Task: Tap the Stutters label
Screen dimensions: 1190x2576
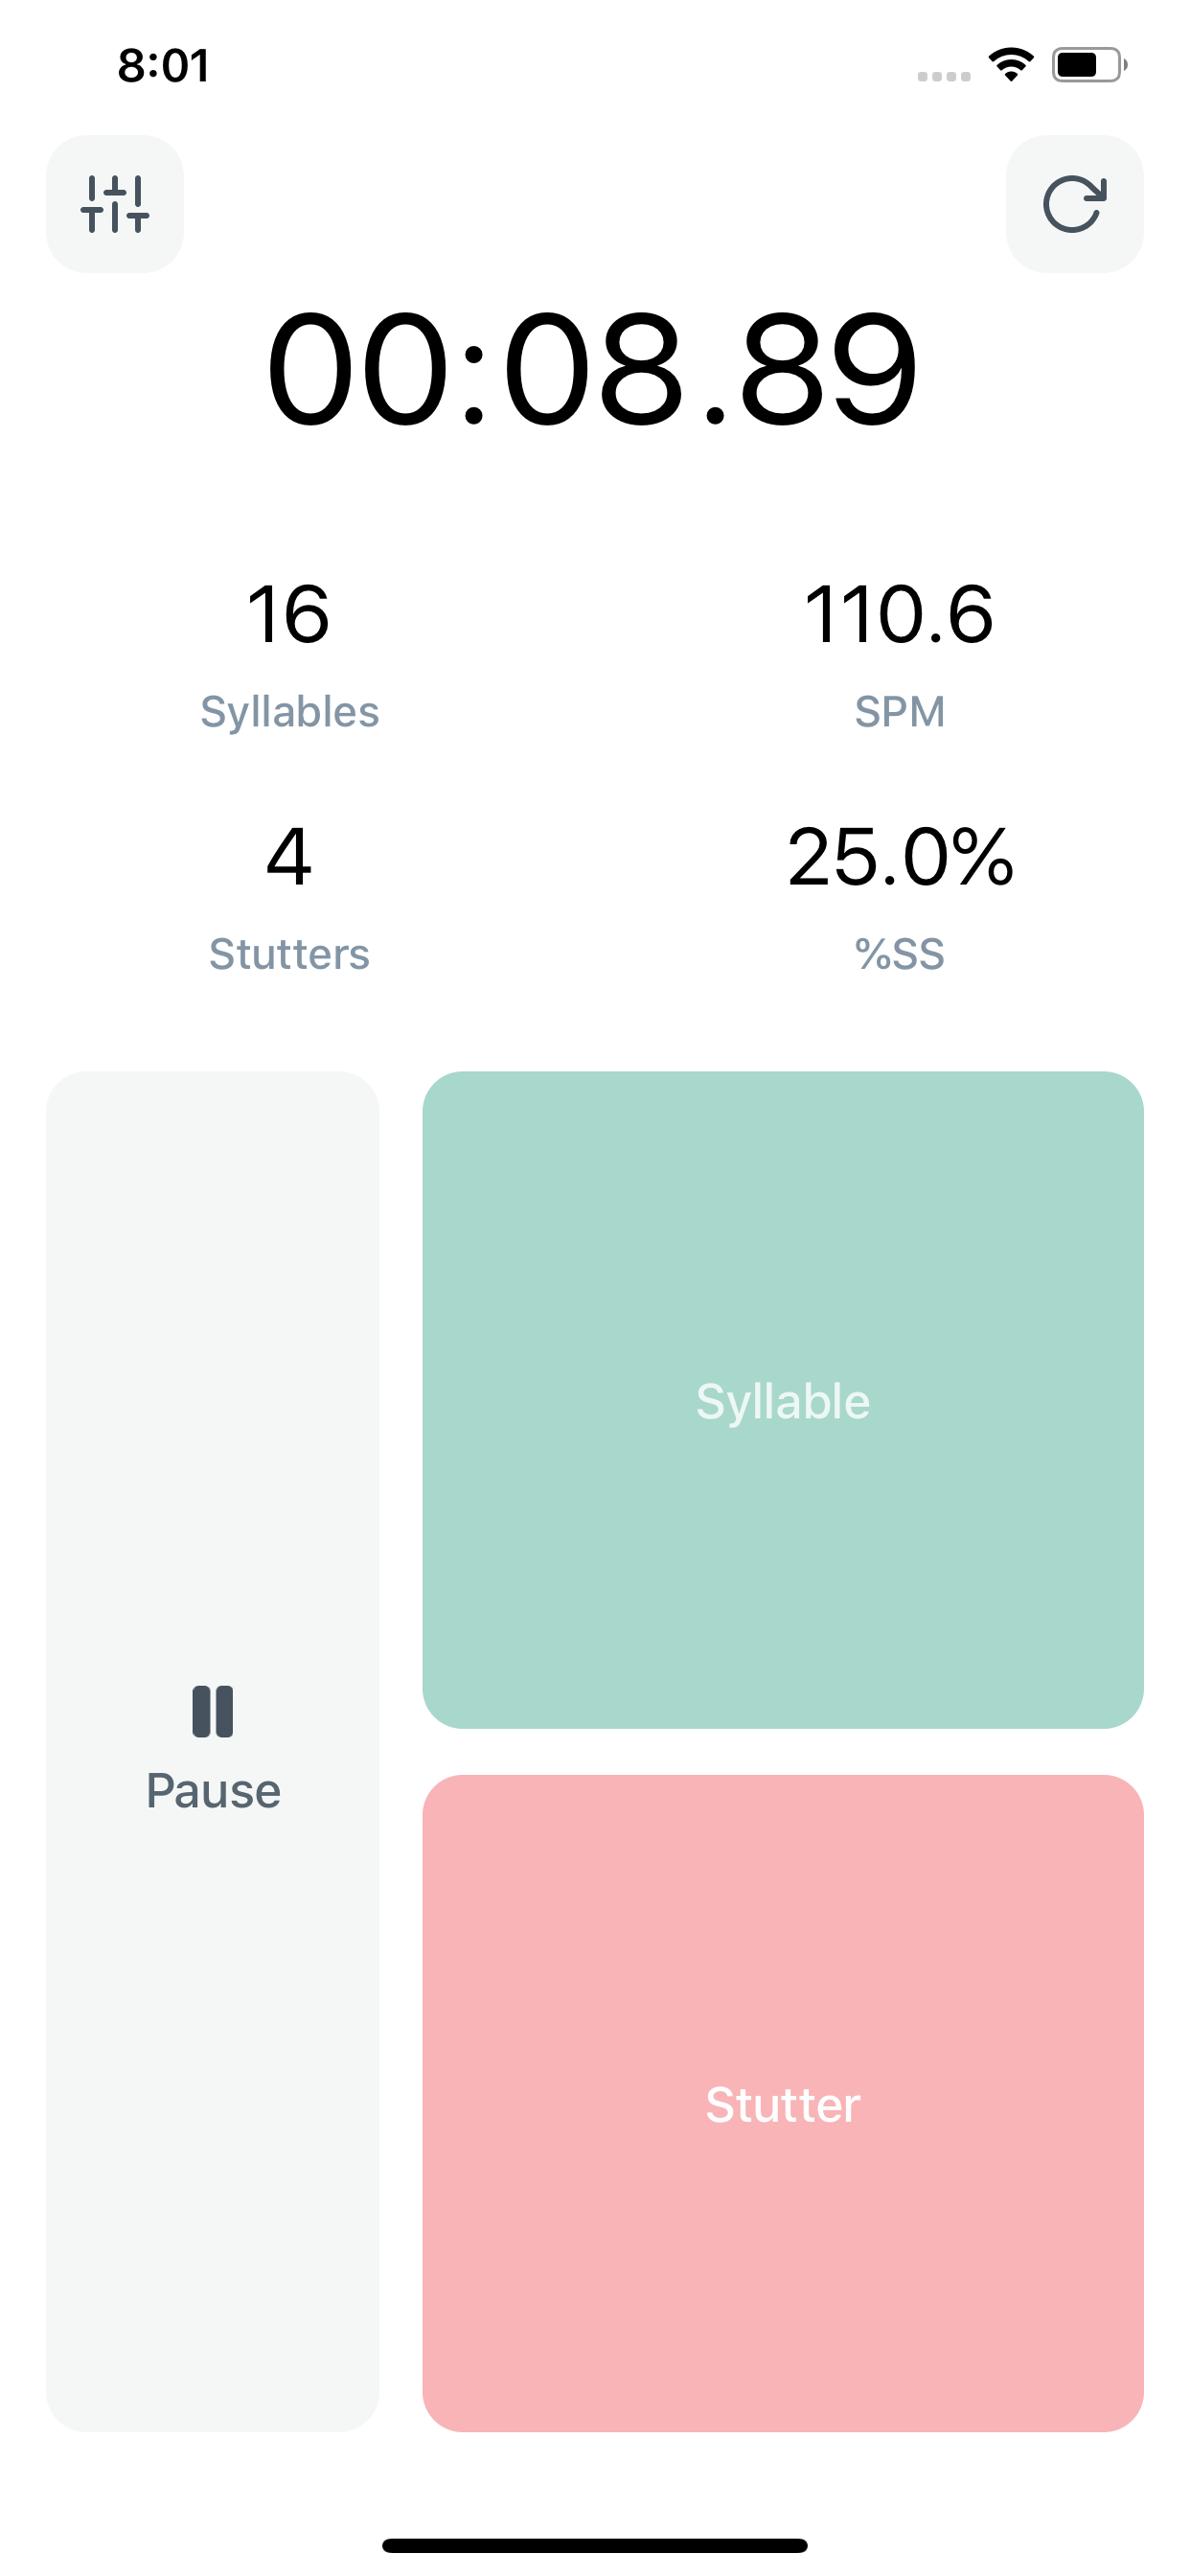Action: [x=289, y=954]
